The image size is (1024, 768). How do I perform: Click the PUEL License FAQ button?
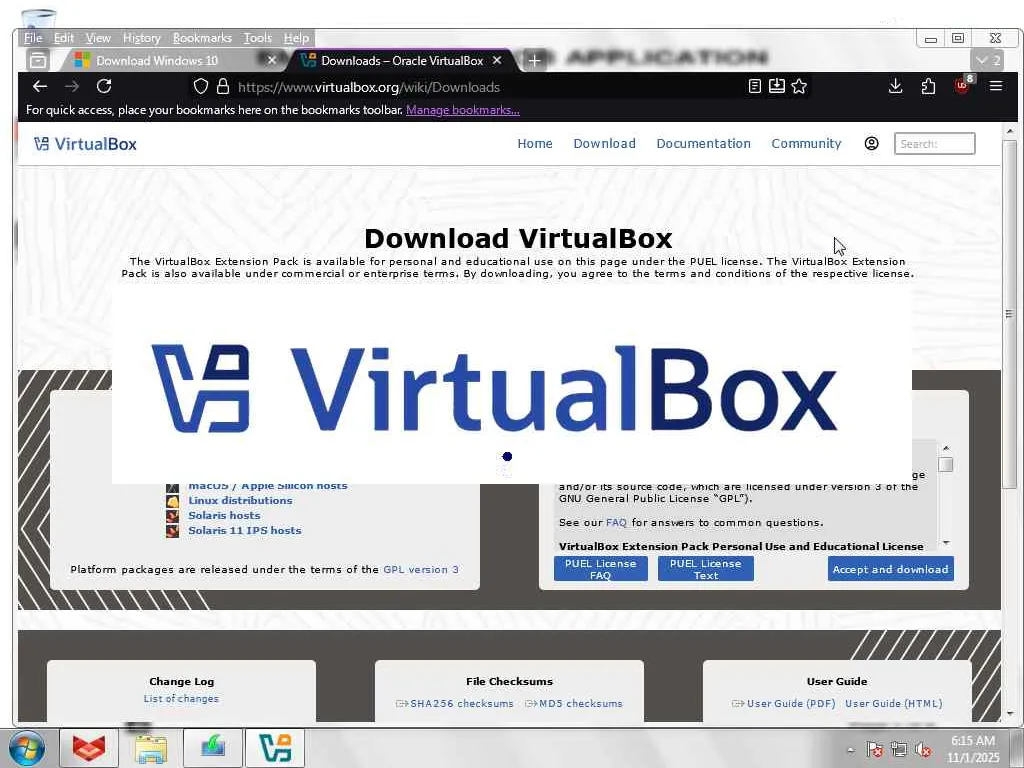tap(601, 569)
